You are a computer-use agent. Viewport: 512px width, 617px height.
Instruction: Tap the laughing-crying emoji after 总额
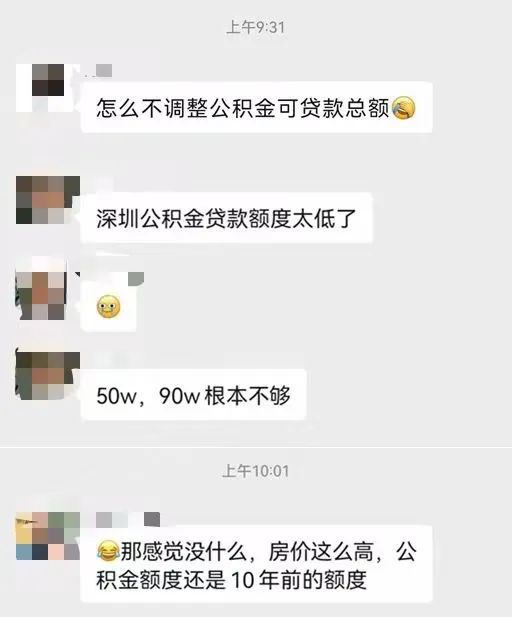click(x=403, y=107)
